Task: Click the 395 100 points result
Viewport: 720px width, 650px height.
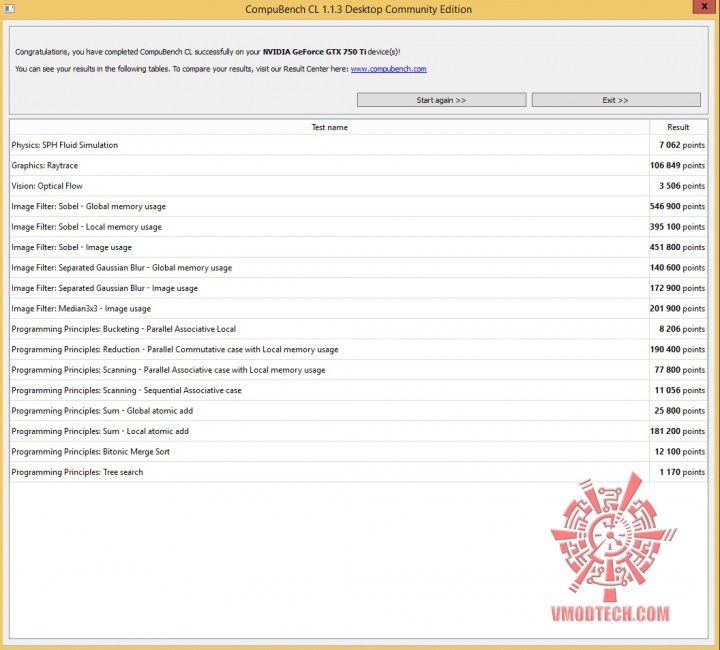Action: pos(677,227)
